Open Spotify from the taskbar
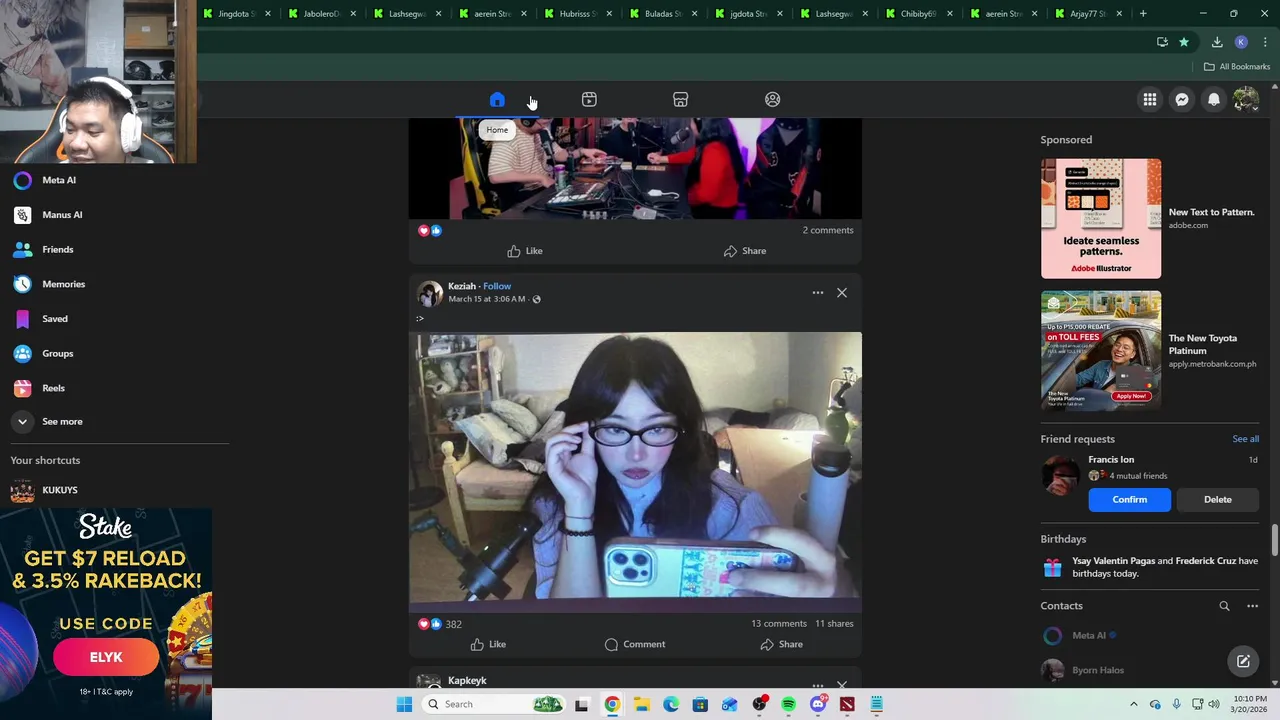Viewport: 1280px width, 720px height. click(x=789, y=704)
